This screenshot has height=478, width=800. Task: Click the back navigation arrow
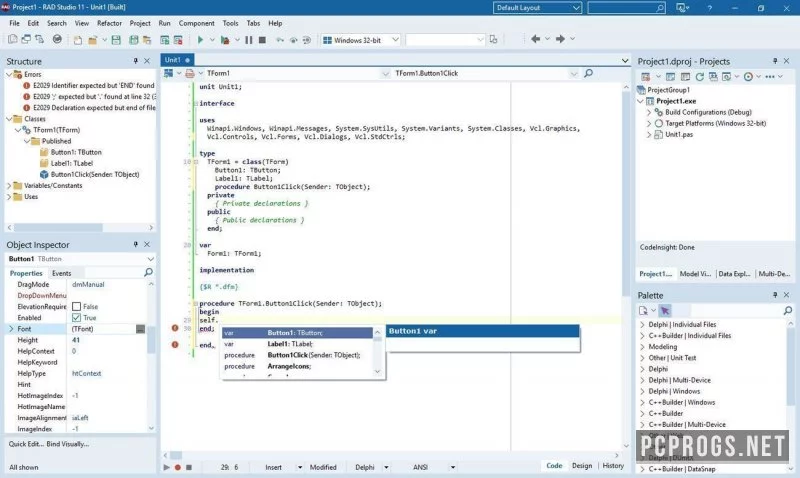click(x=535, y=39)
